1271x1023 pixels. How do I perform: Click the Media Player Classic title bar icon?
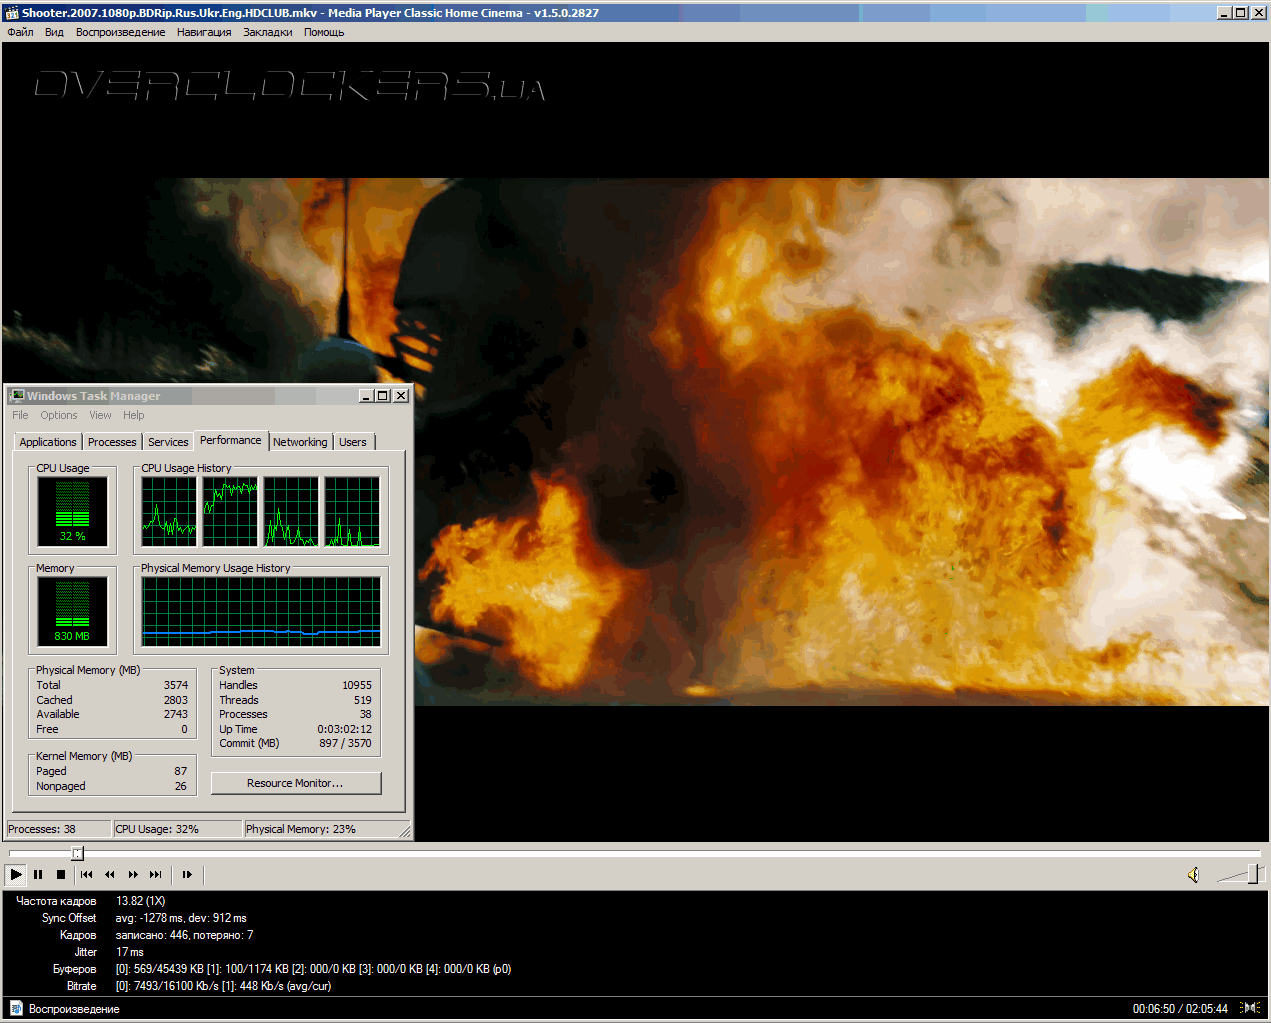tap(12, 13)
